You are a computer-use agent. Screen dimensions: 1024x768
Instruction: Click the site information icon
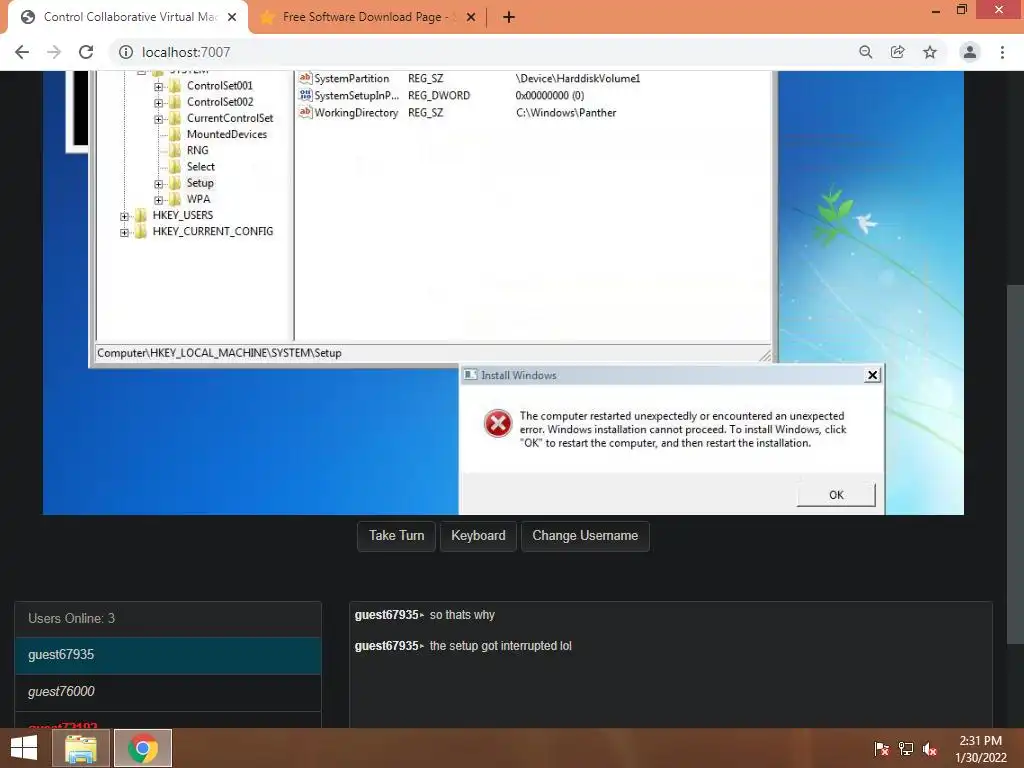[126, 52]
